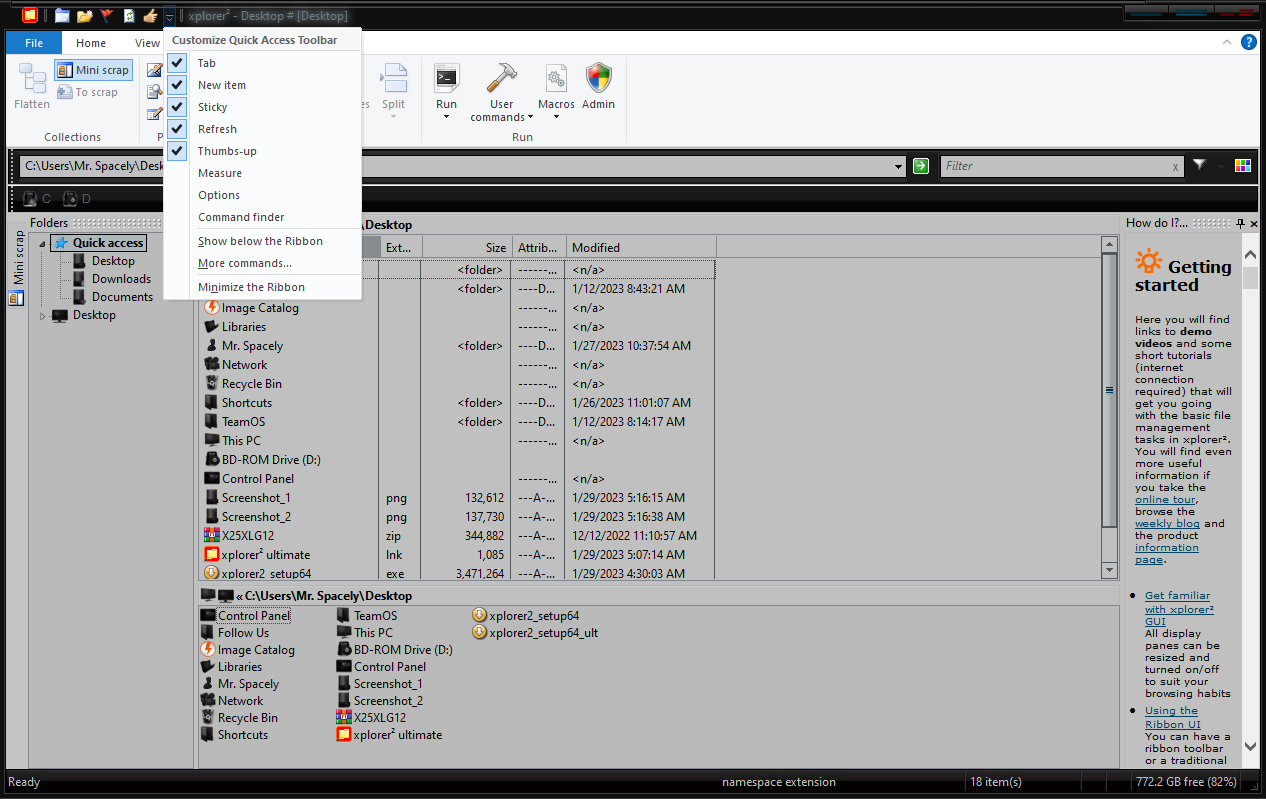
Task: Open the dropdown arrow next to funnel icon
Action: (x=1220, y=166)
